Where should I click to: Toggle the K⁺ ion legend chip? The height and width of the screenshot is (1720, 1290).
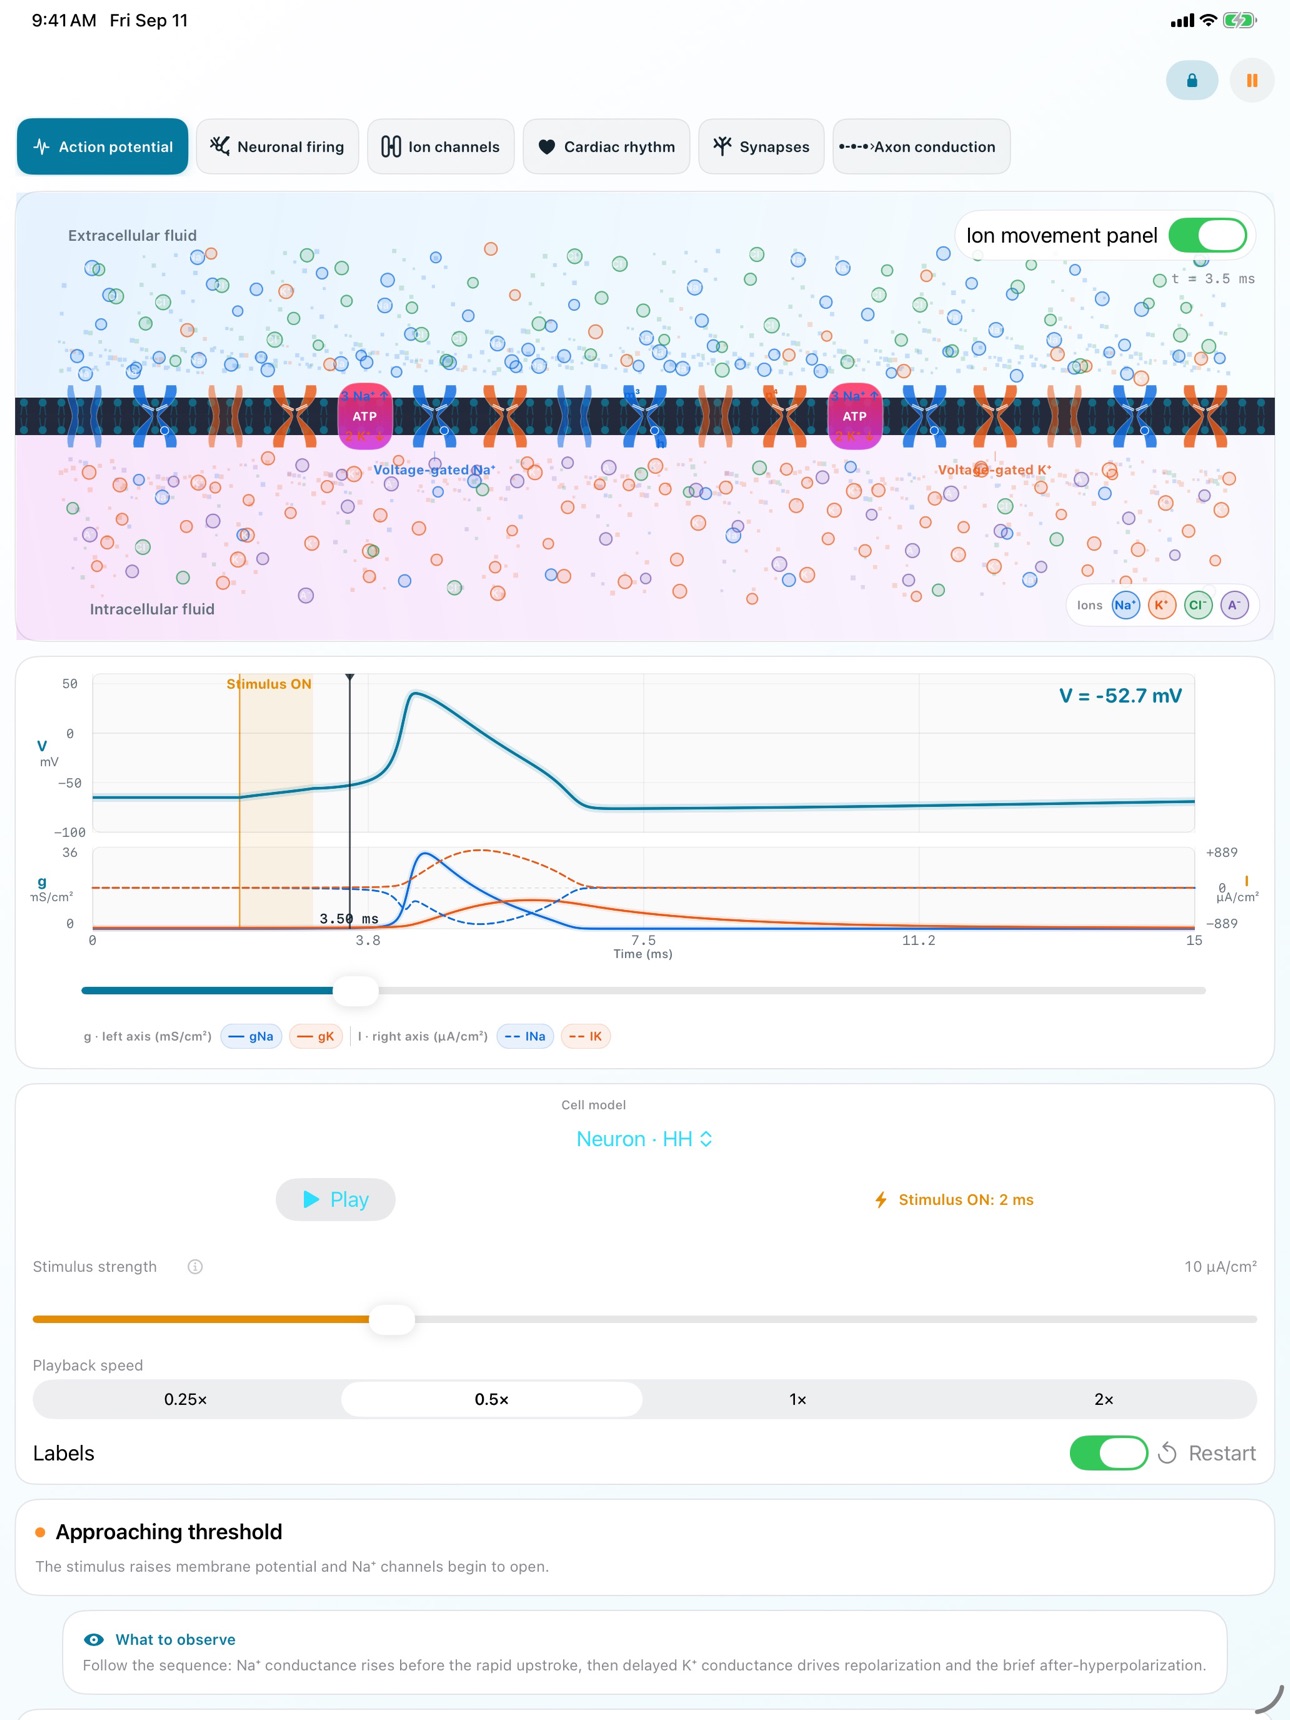(1162, 605)
